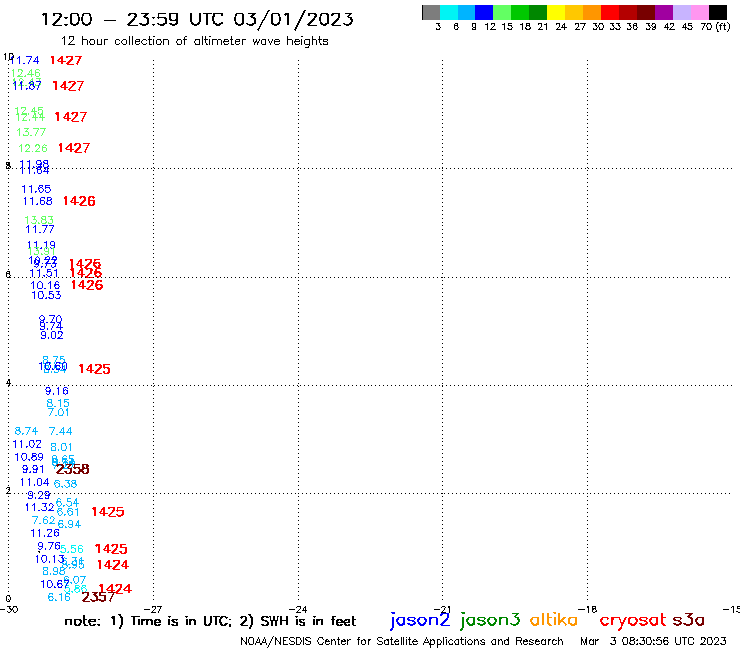Viewport: 740px width, 650px height.
Task: Click the blue wave height 11.04
Action: [x=34, y=482]
